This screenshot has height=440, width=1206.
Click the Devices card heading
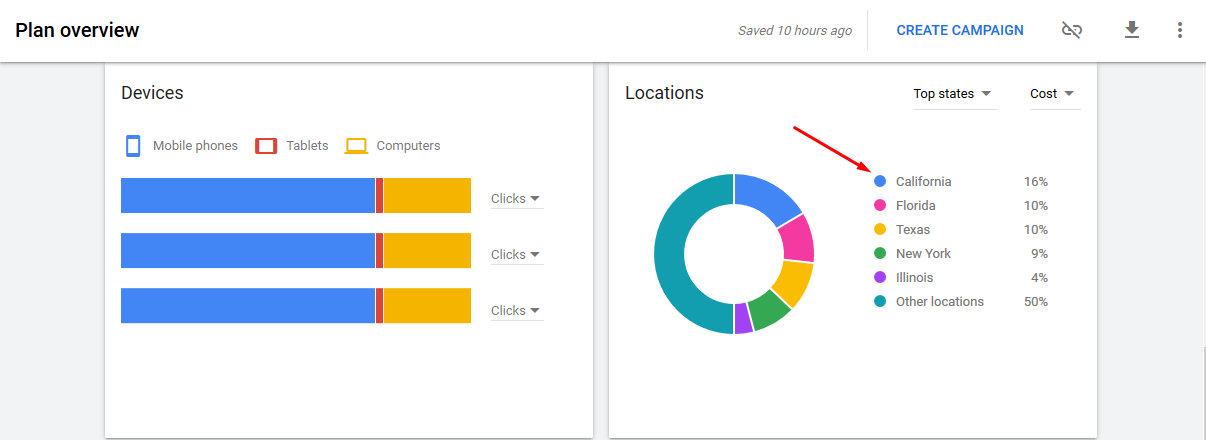coord(152,93)
